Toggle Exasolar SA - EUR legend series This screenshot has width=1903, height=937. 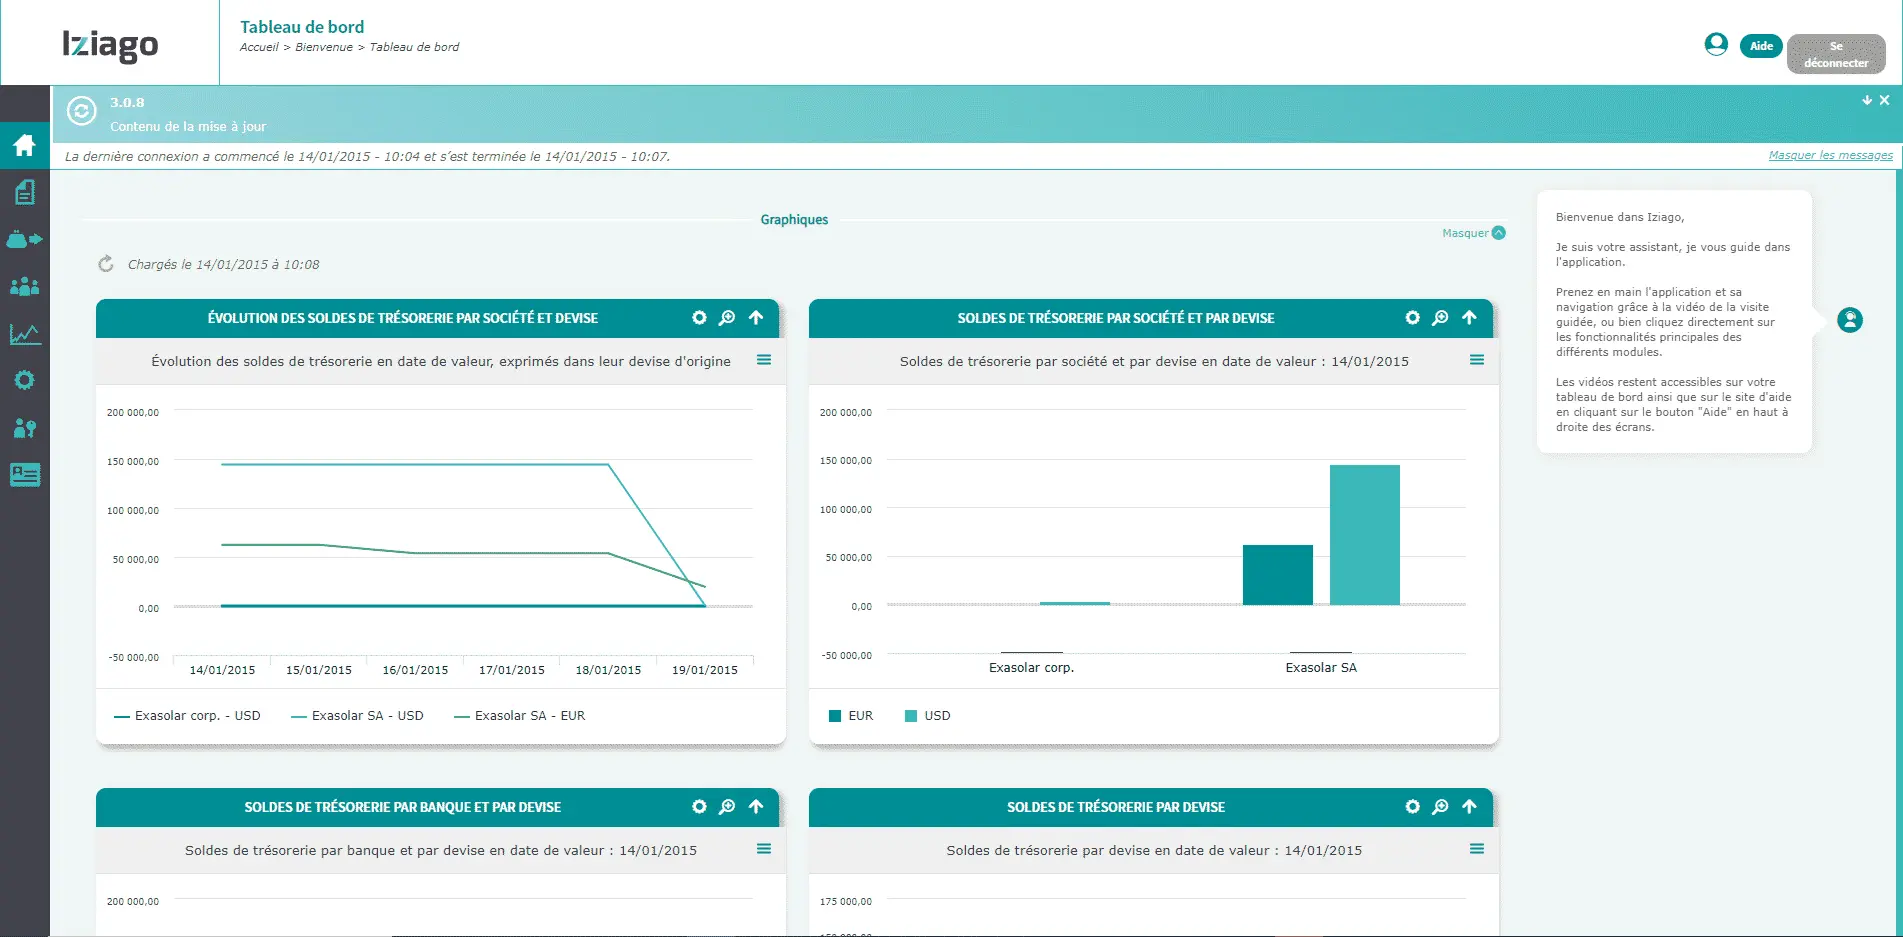point(519,716)
